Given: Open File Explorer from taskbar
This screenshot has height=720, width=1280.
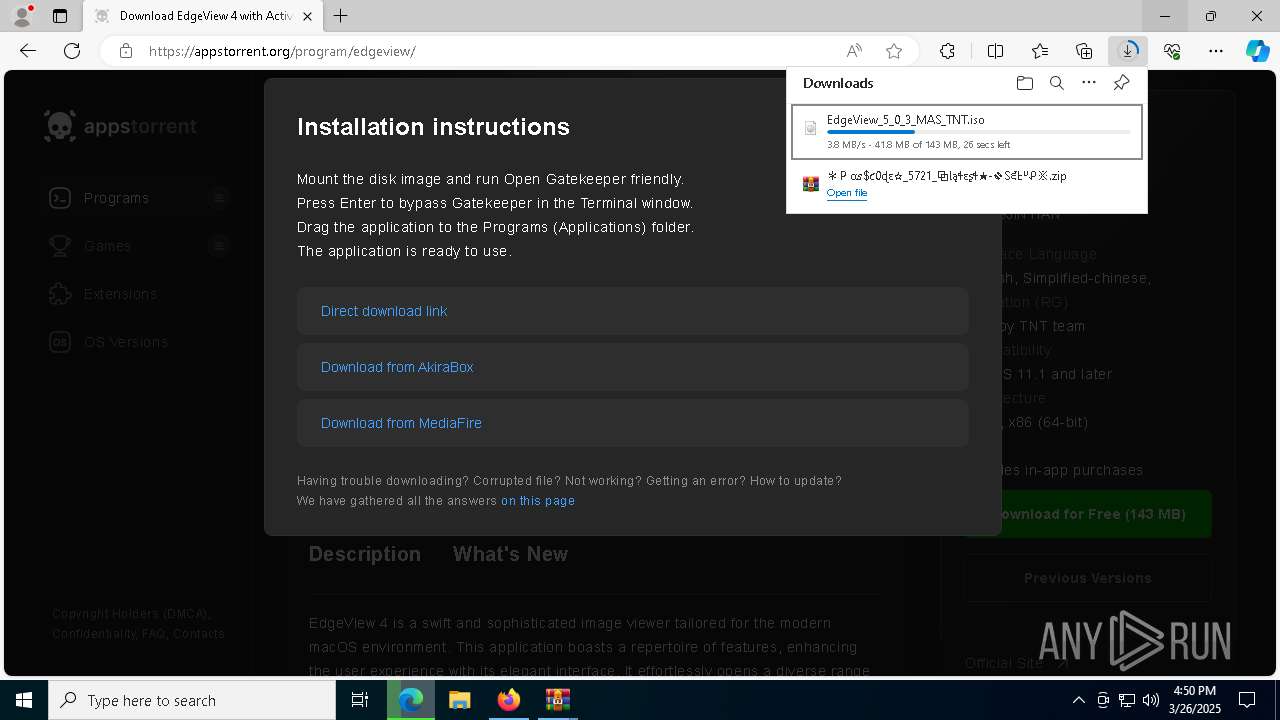Looking at the screenshot, I should (x=459, y=700).
